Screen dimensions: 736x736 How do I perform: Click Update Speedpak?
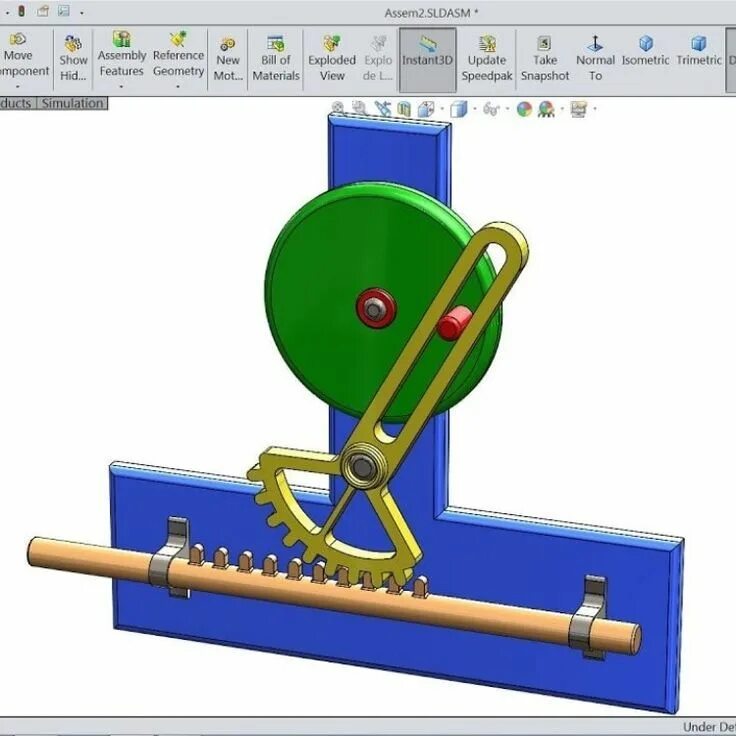487,60
